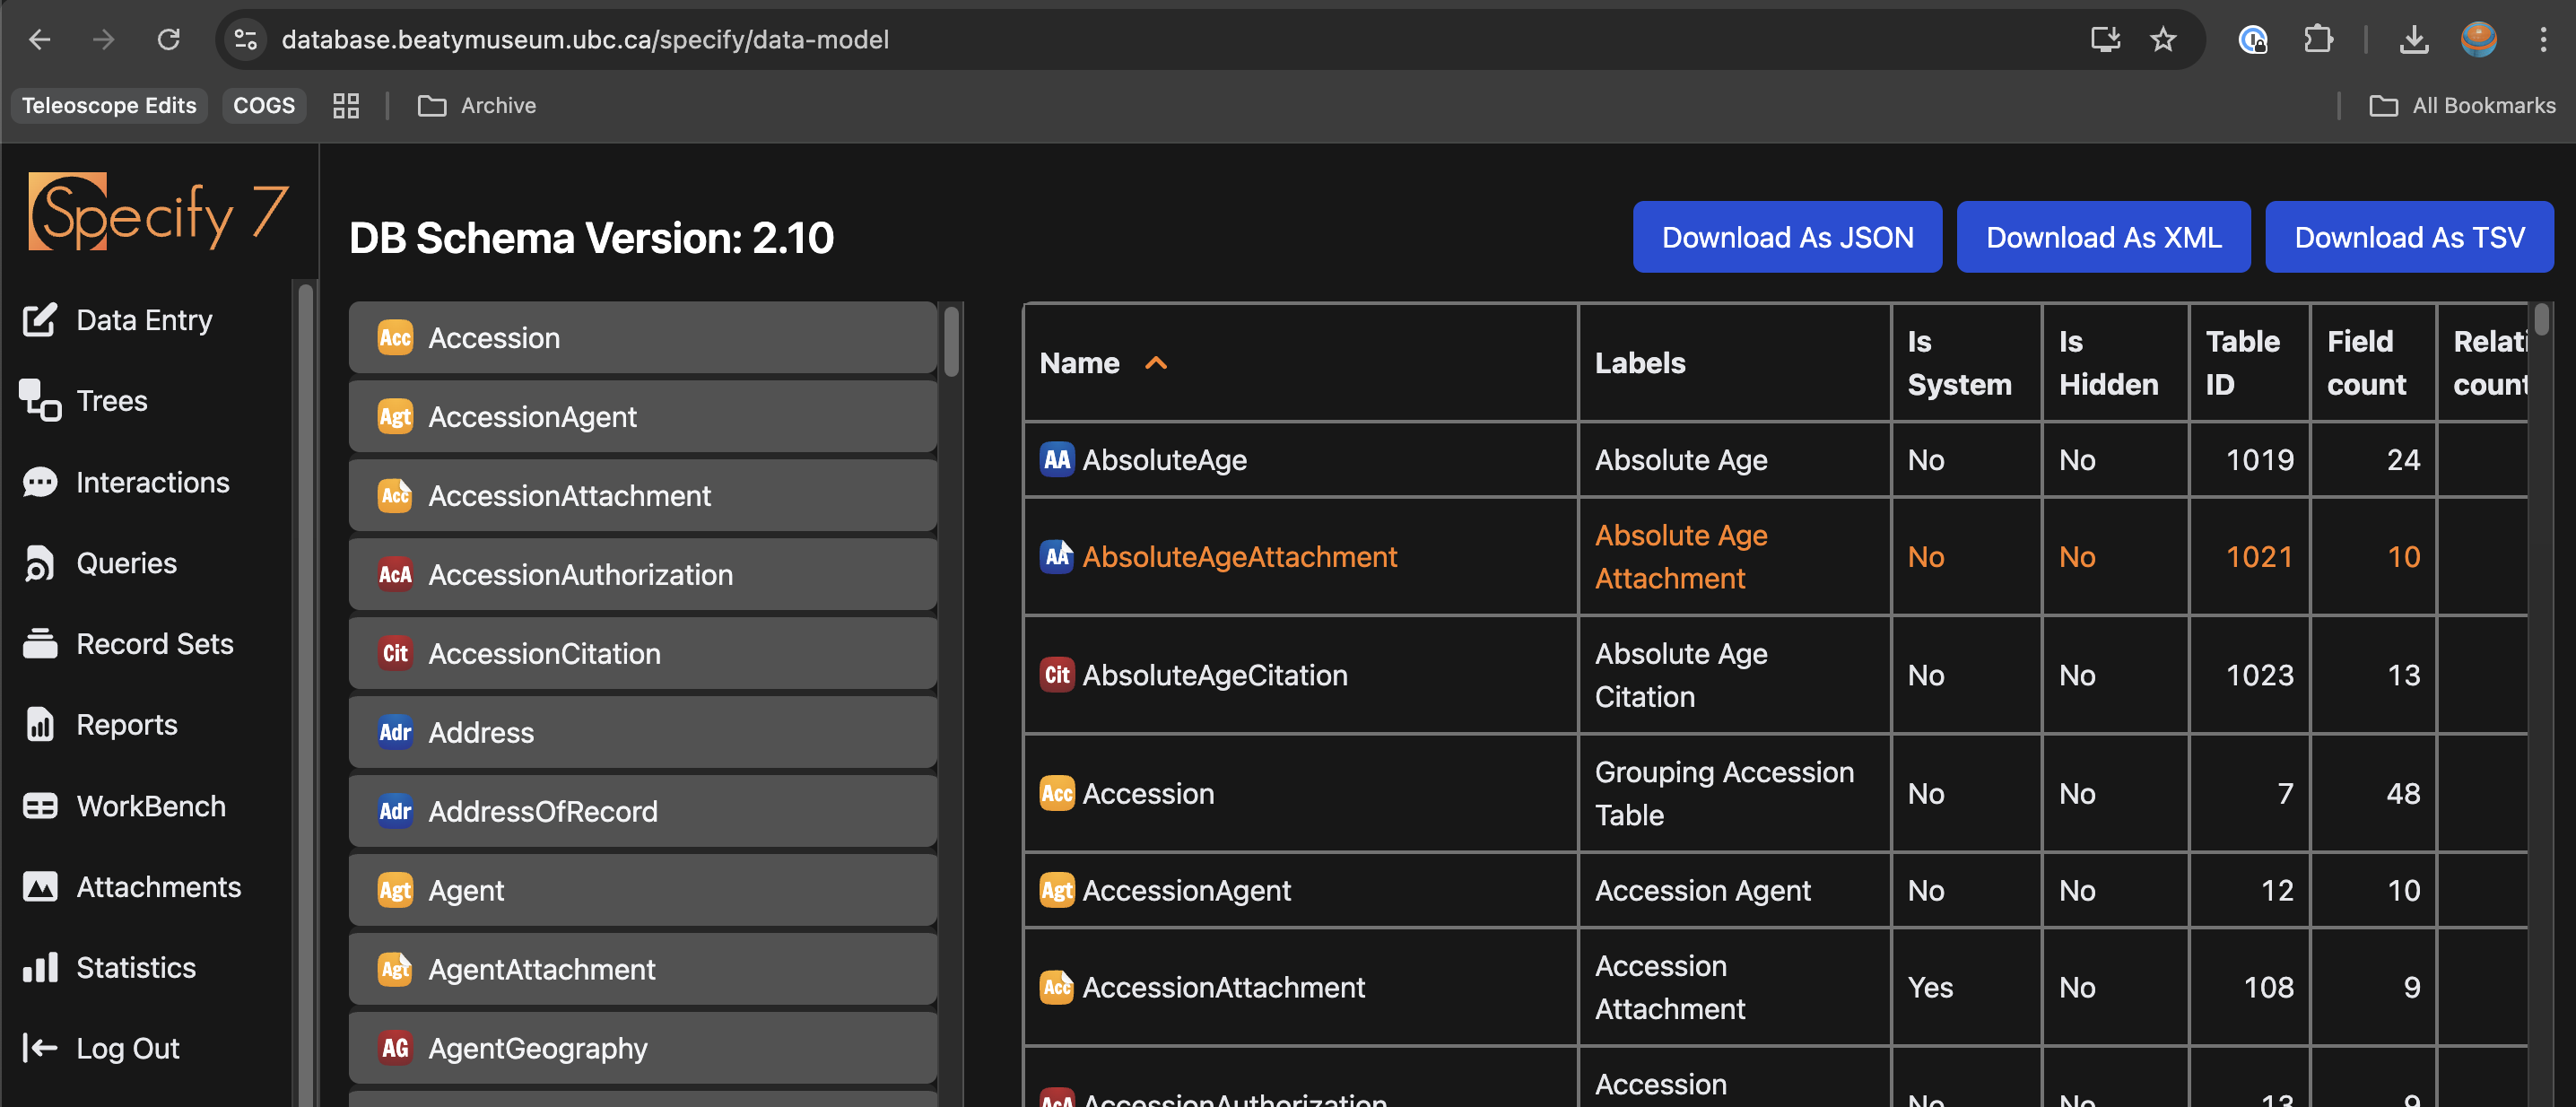The image size is (2576, 1107).
Task: Toggle sort arrow on Name column
Action: (1156, 363)
